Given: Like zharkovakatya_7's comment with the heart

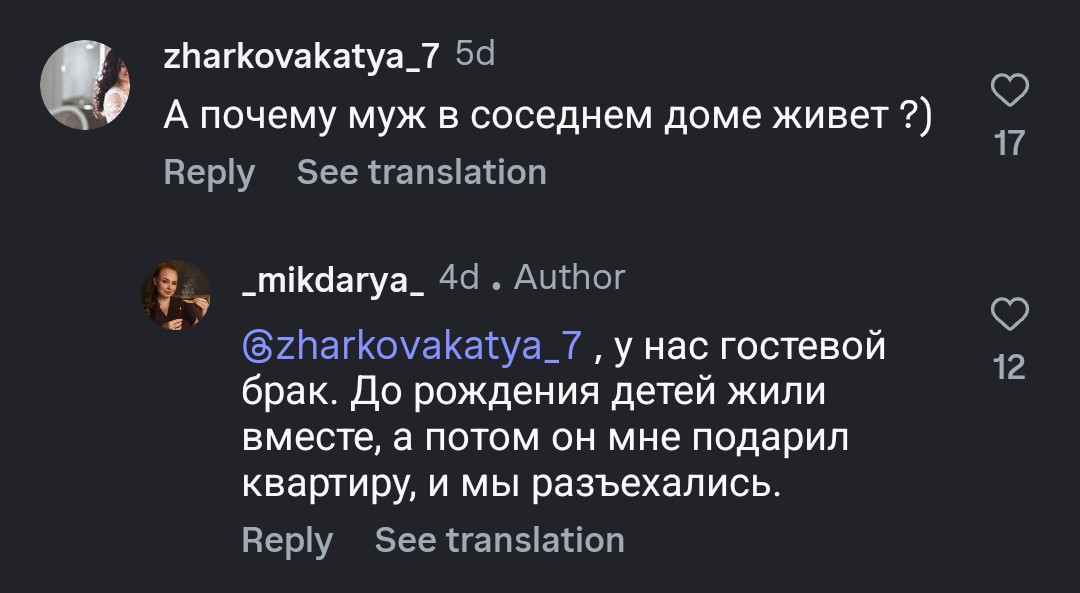Looking at the screenshot, I should (1010, 92).
